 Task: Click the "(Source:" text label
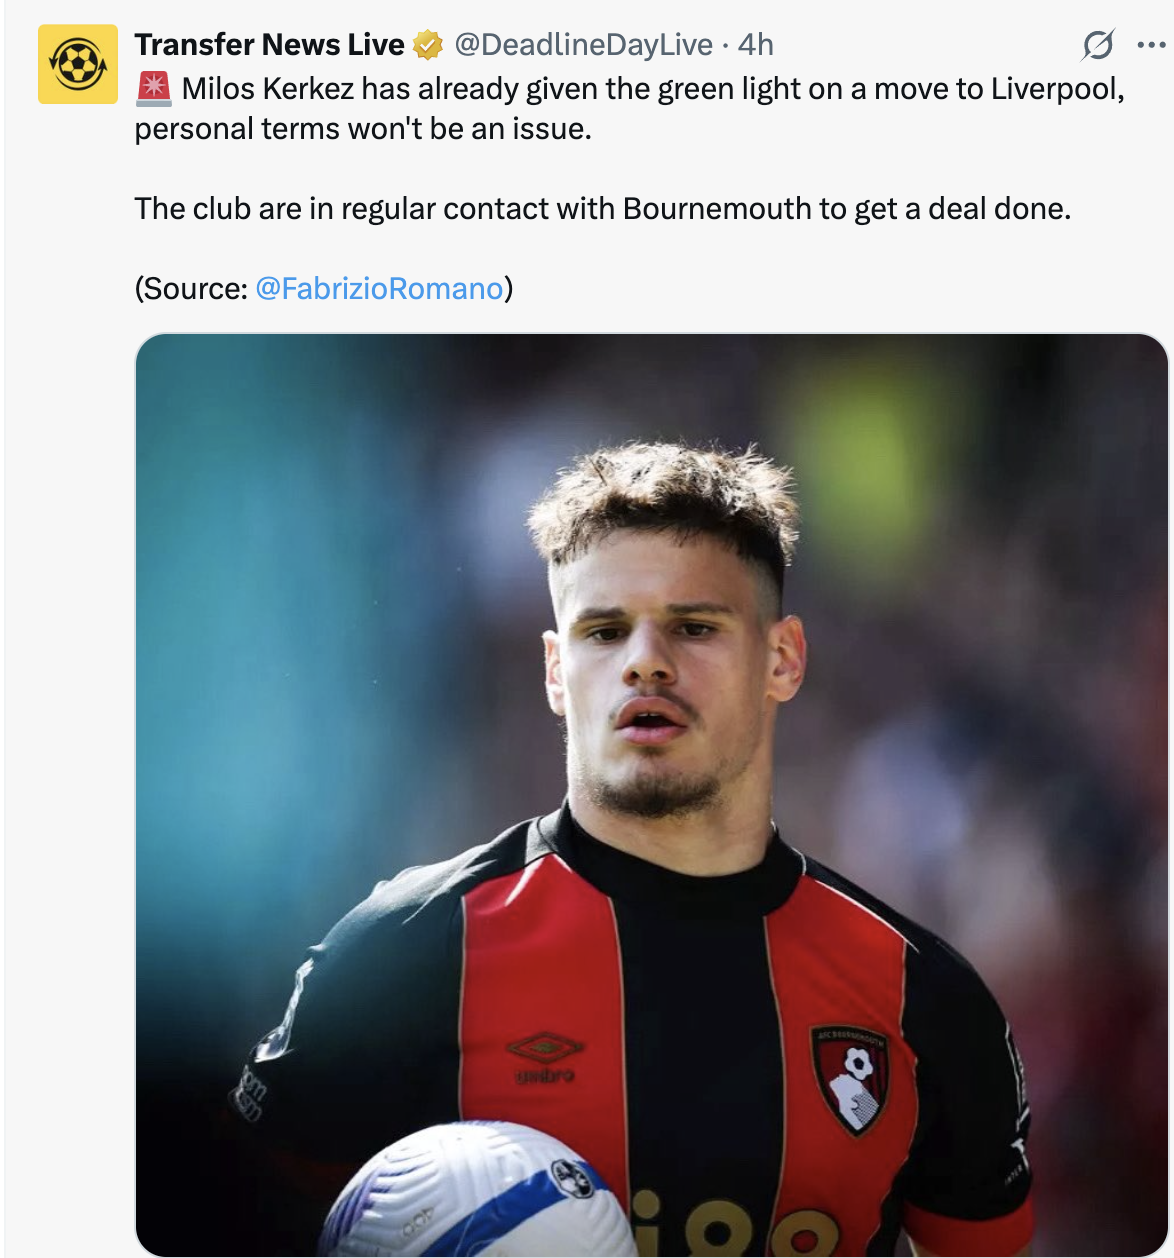(x=191, y=289)
